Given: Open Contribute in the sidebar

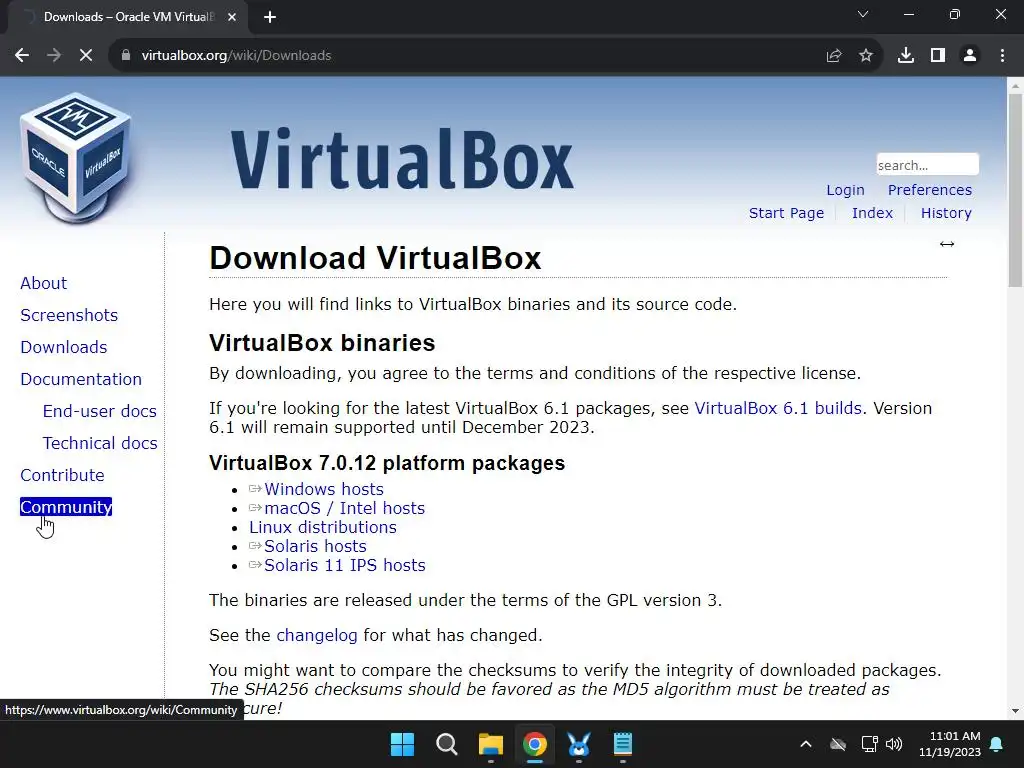Looking at the screenshot, I should coord(63,475).
